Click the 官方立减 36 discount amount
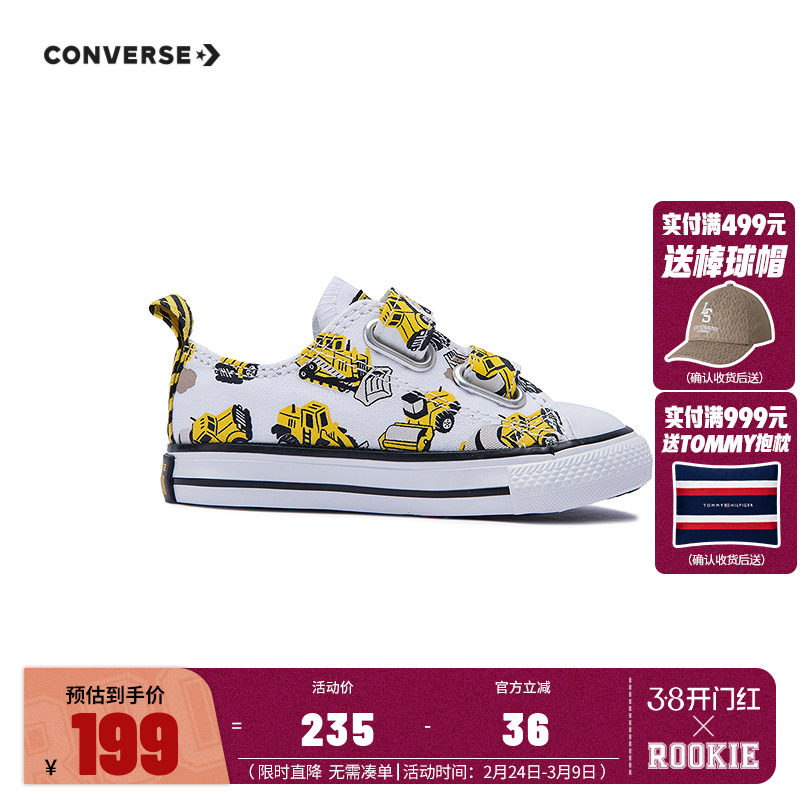The image size is (800, 800). point(525,730)
